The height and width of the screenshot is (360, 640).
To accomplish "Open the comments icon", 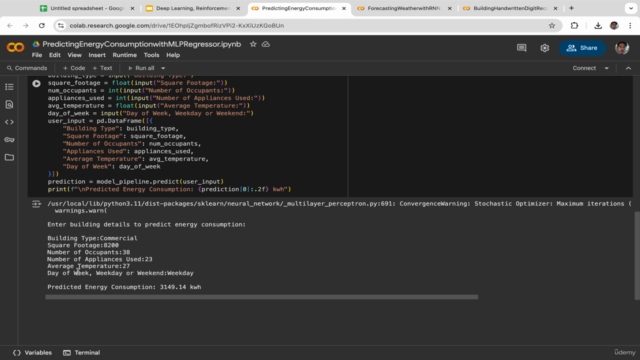I will tap(521, 48).
